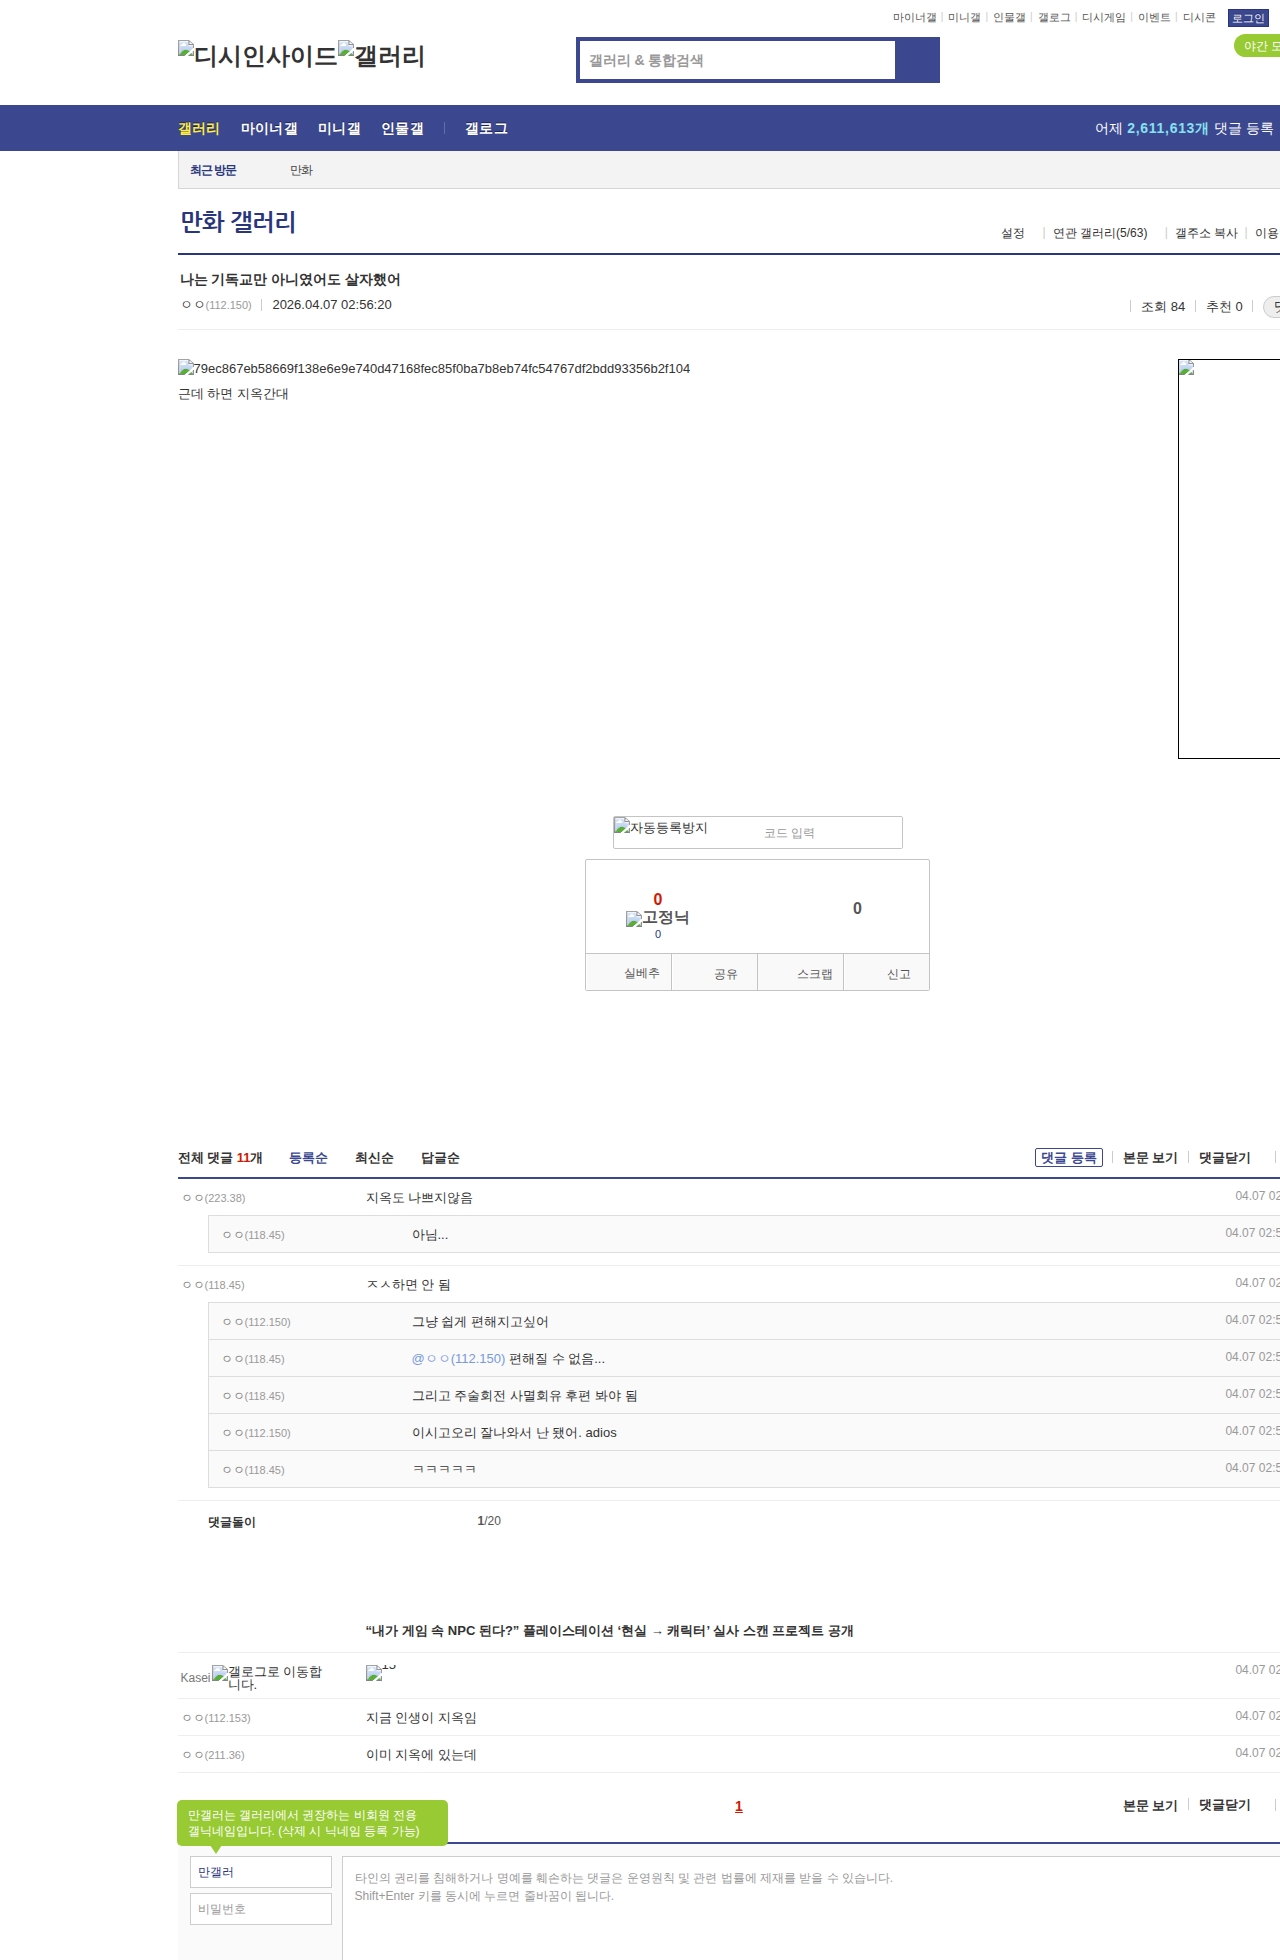
Task: Collapse comments with top 댓글닫기
Action: tap(1224, 1158)
